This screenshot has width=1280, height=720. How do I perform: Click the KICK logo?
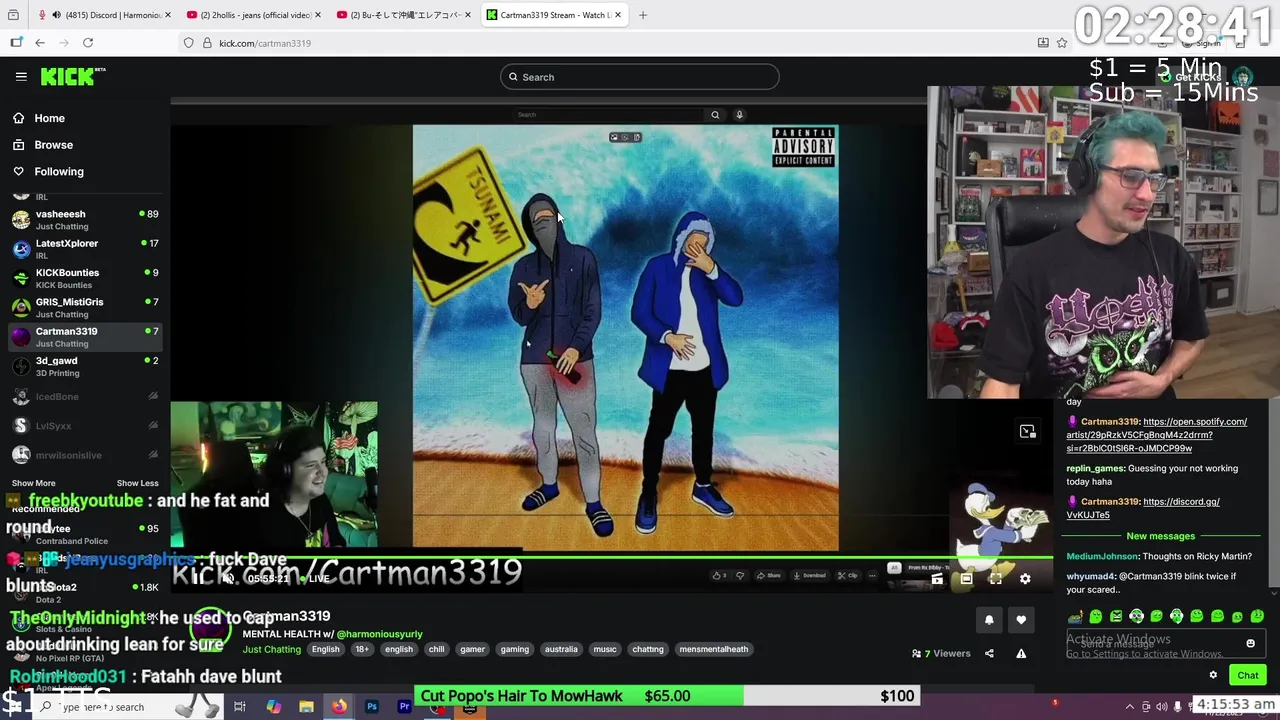tap(72, 76)
